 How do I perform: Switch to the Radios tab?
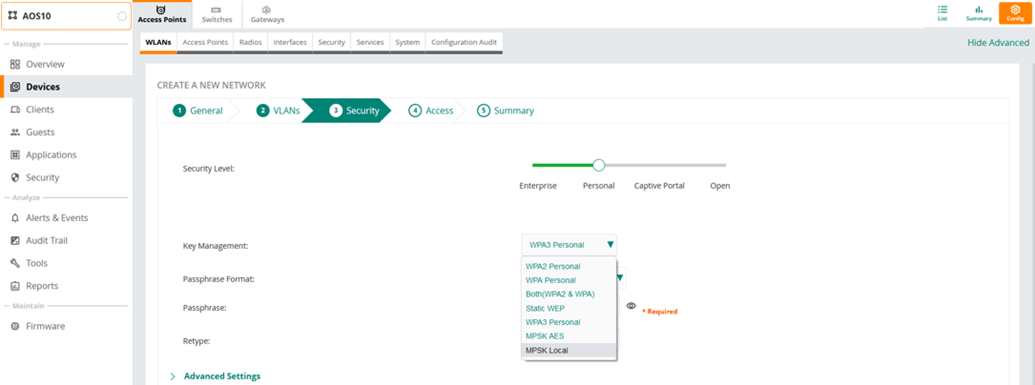[x=251, y=42]
